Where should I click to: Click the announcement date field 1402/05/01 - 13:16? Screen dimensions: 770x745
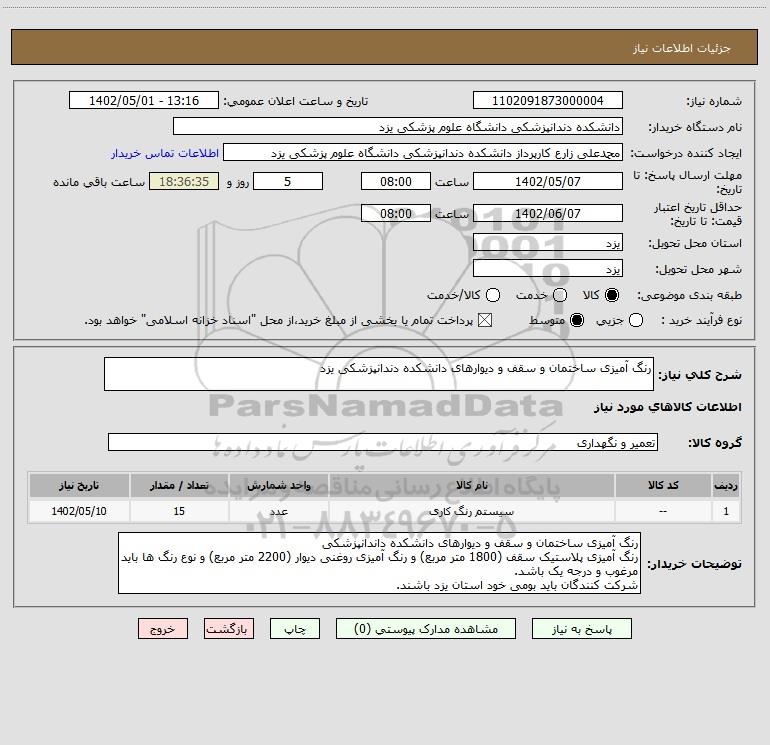pos(144,101)
